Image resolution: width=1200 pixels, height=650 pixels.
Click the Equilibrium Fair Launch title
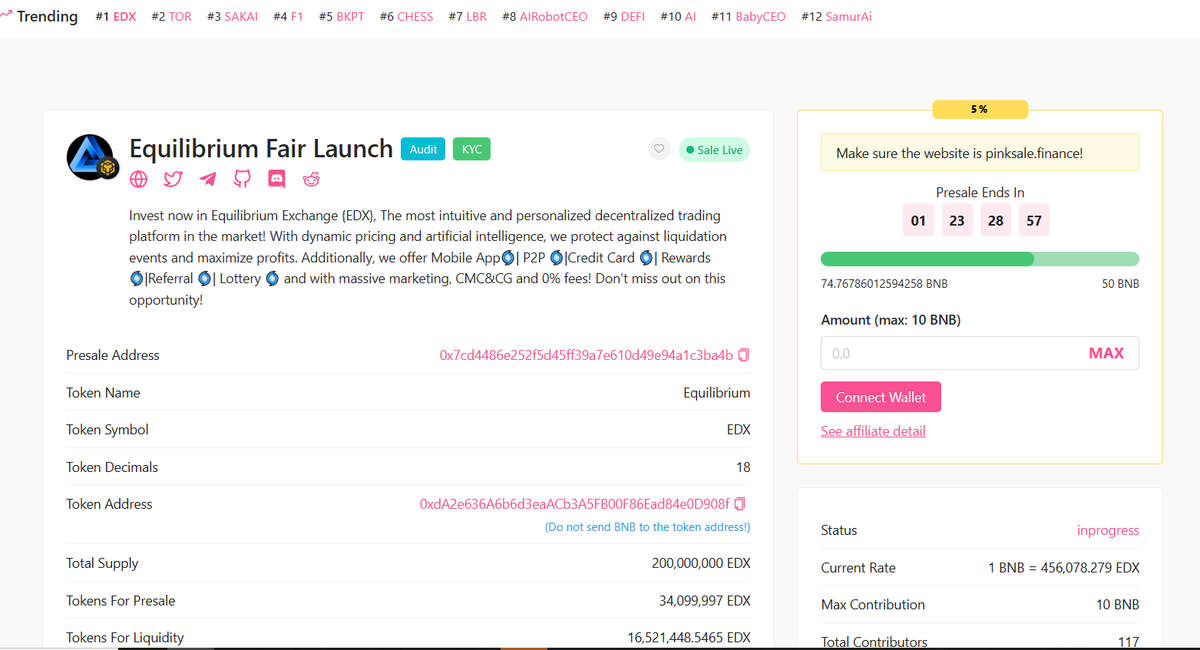[x=261, y=149]
